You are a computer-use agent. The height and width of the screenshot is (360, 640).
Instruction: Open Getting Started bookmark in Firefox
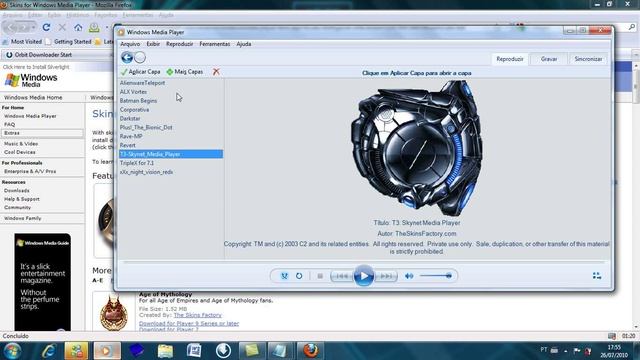pyautogui.click(x=68, y=42)
